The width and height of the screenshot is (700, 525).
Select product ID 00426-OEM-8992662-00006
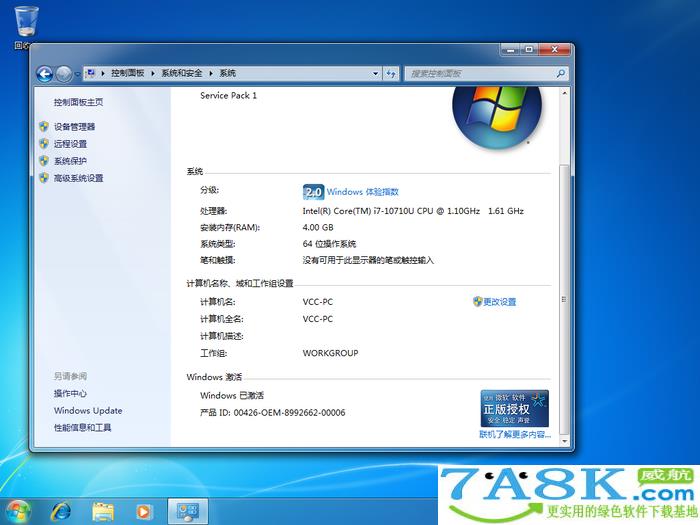[289, 412]
